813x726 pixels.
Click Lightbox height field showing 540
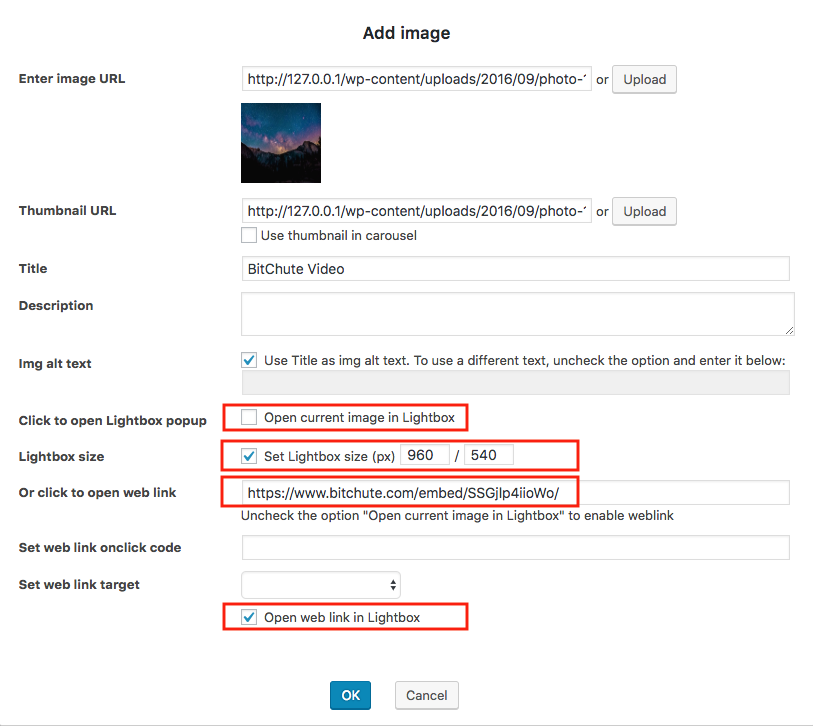(488, 456)
